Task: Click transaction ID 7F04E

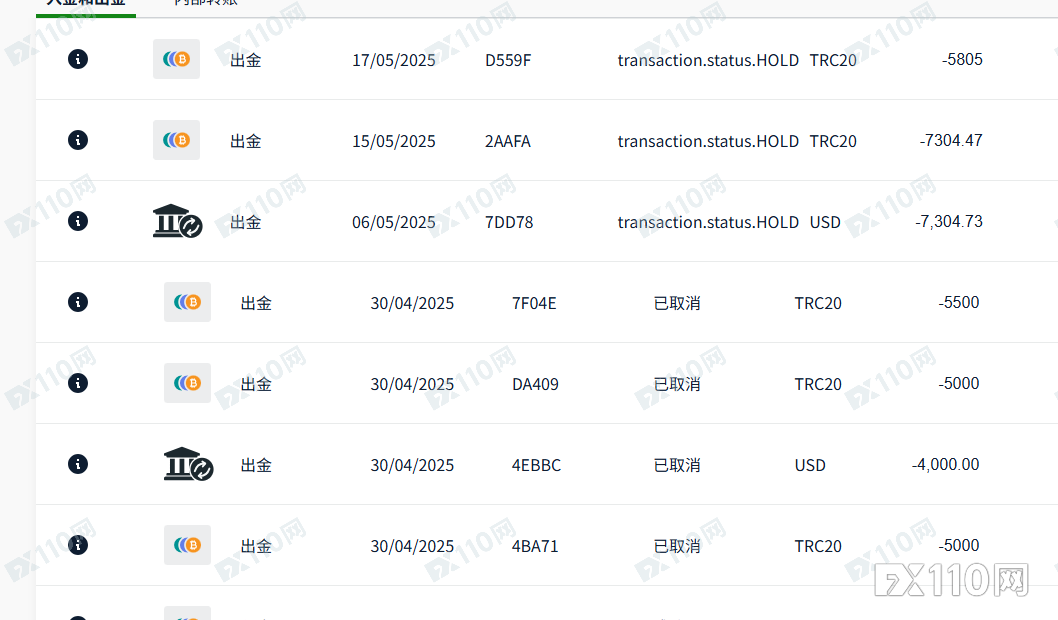Action: coord(534,304)
